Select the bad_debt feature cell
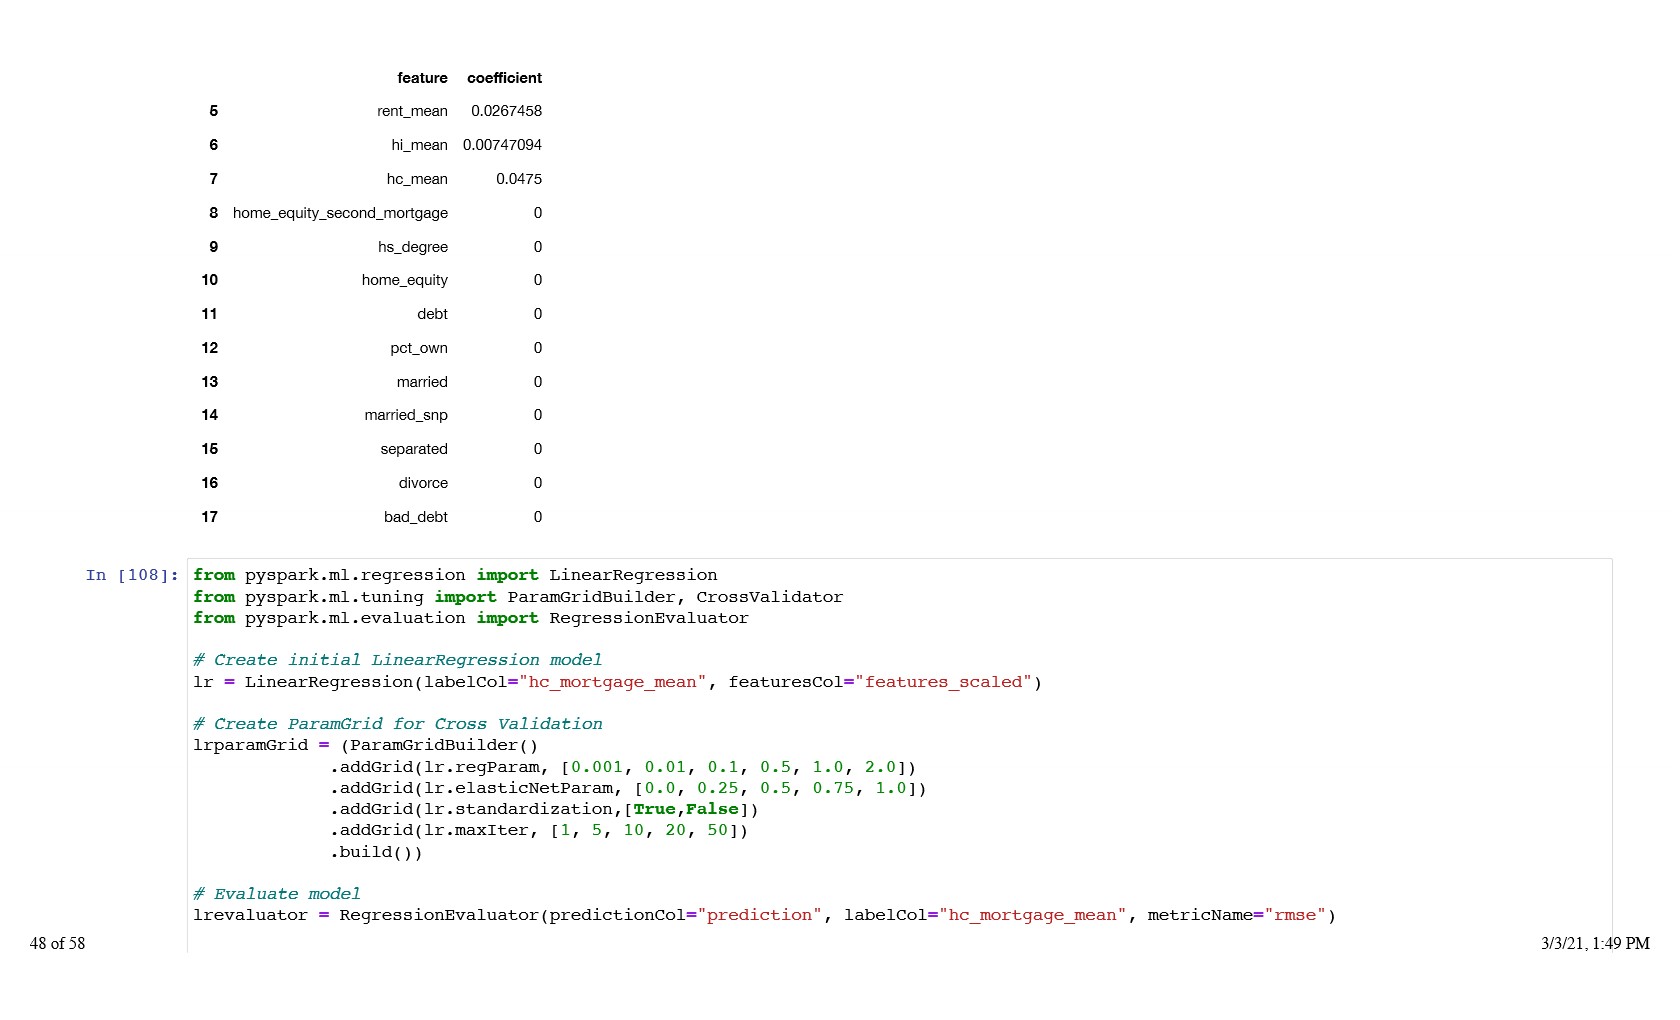 tap(415, 517)
